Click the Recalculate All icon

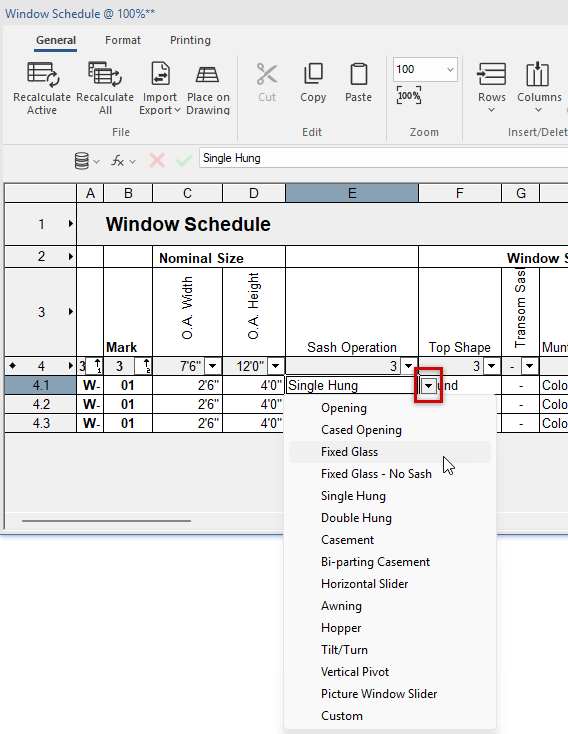point(105,74)
